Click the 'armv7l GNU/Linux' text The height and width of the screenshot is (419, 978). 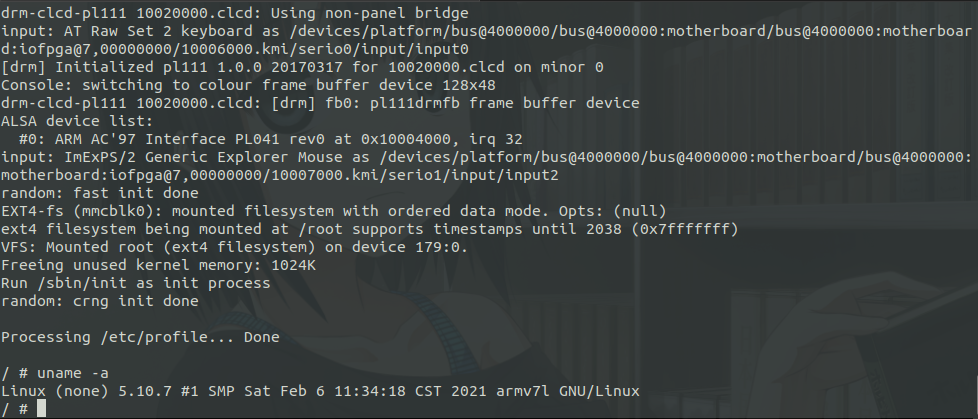point(568,391)
